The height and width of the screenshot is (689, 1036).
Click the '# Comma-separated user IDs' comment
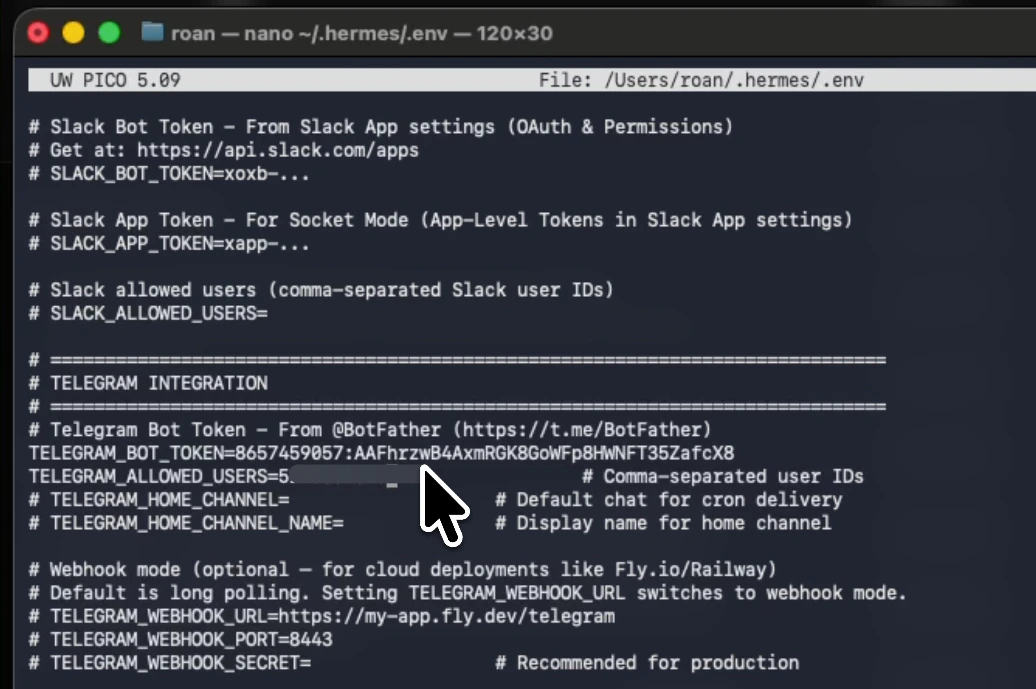click(723, 476)
